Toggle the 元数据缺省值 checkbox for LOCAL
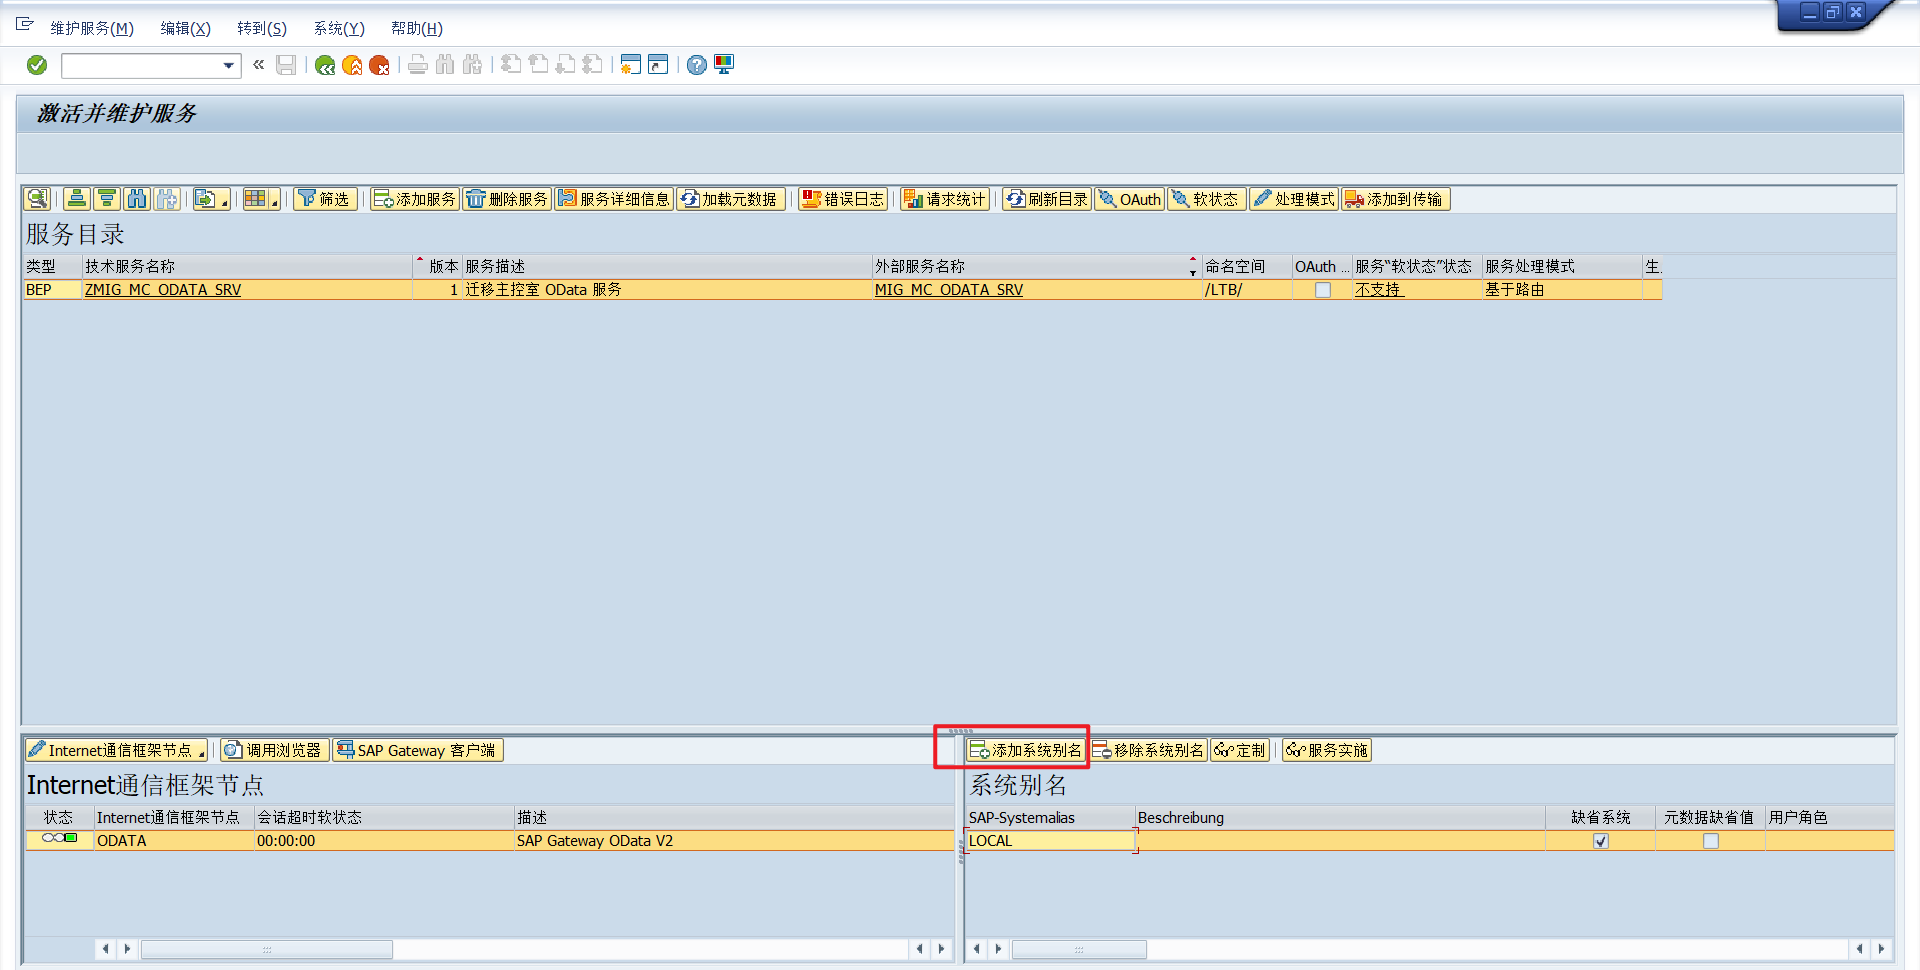 pos(1711,841)
